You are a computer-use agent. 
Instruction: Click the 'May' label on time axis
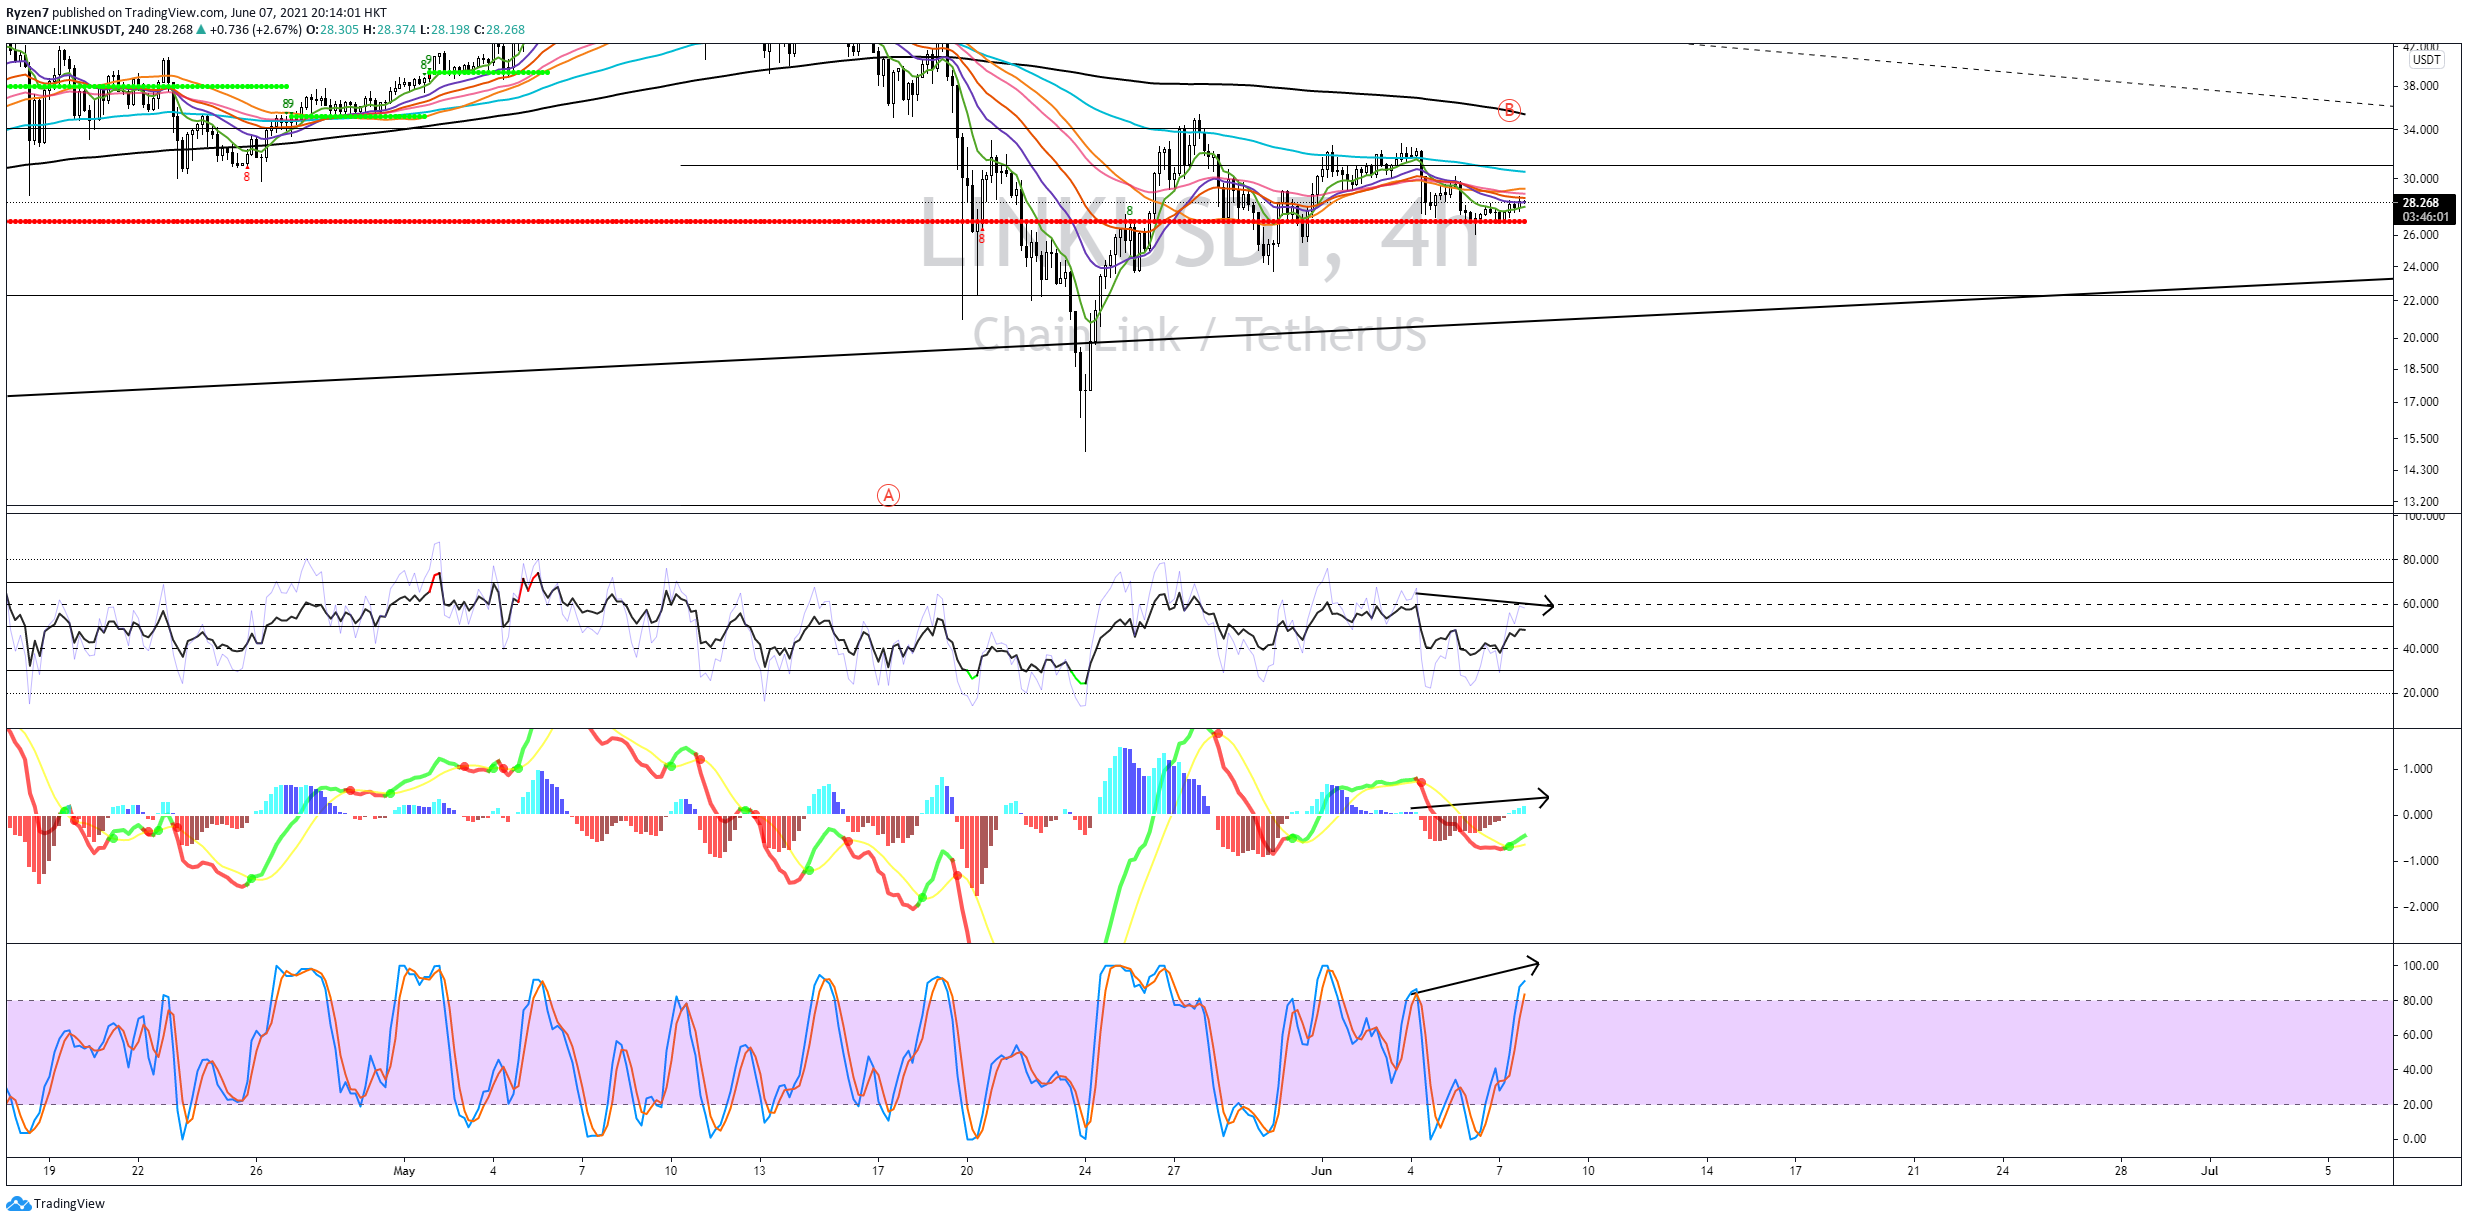point(404,1171)
